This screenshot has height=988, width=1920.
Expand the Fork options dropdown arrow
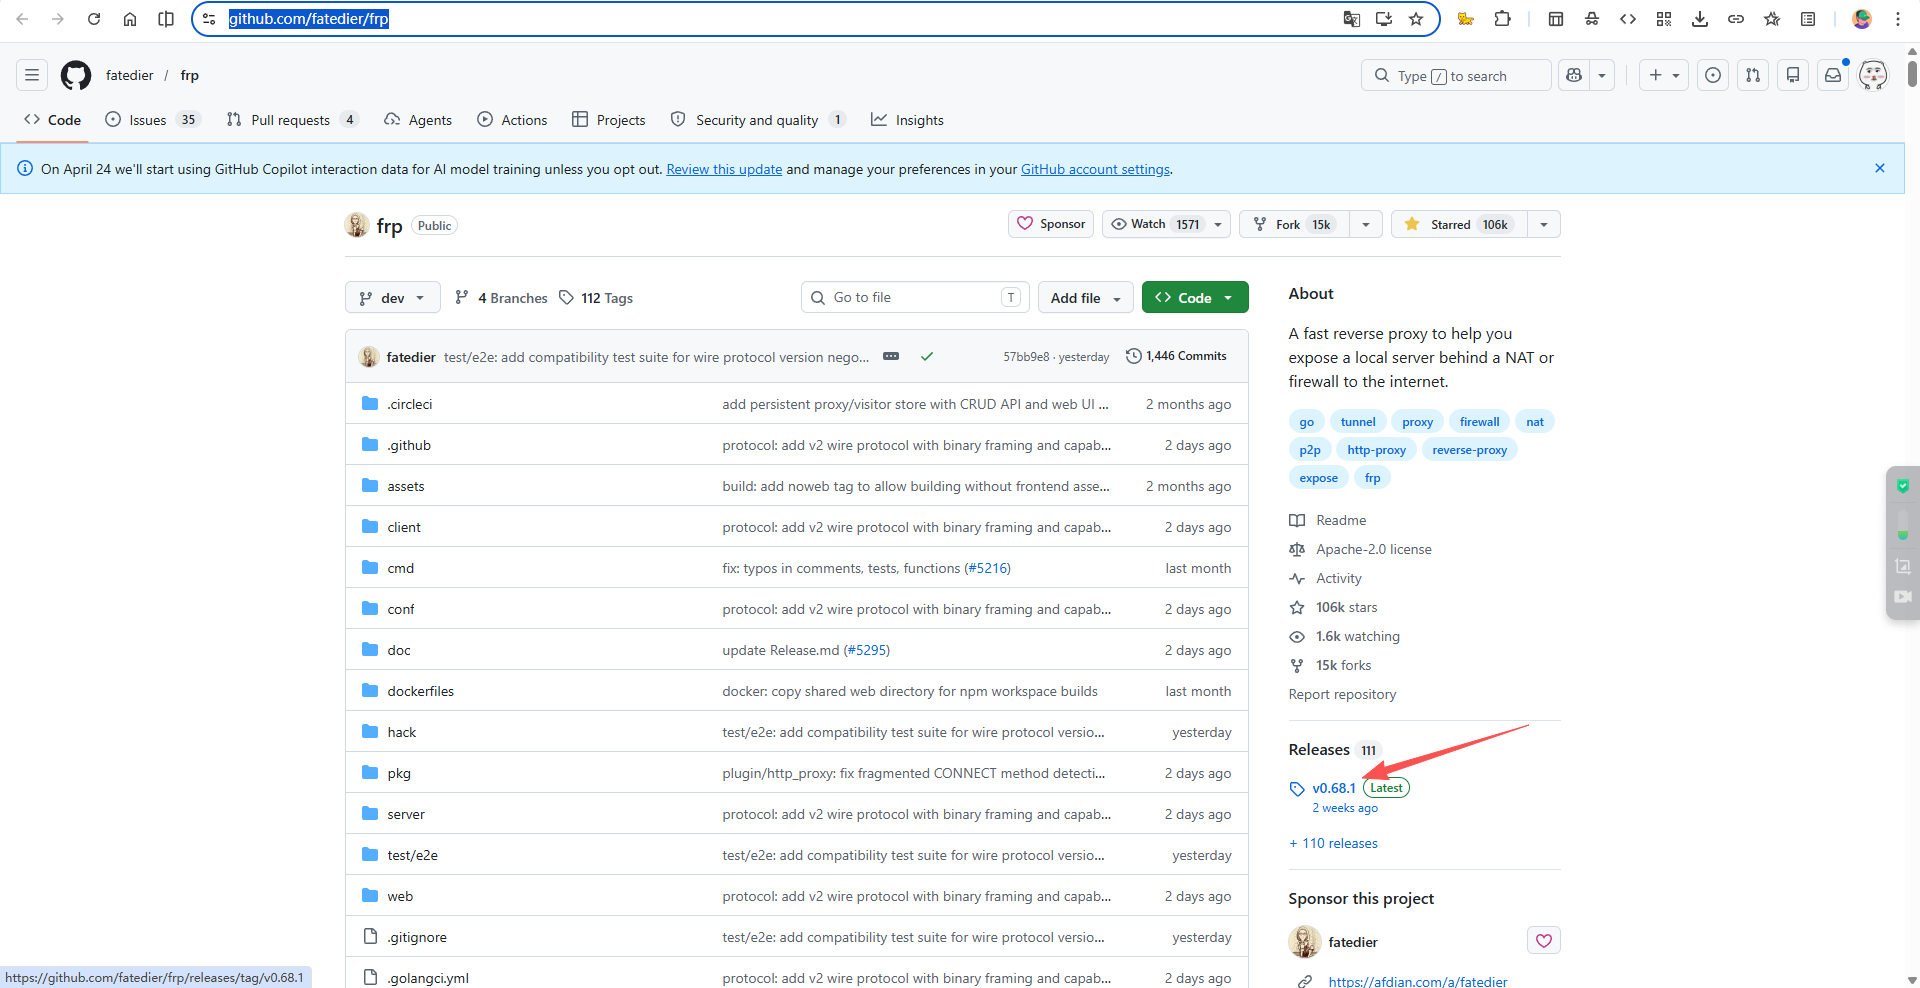tap(1366, 224)
